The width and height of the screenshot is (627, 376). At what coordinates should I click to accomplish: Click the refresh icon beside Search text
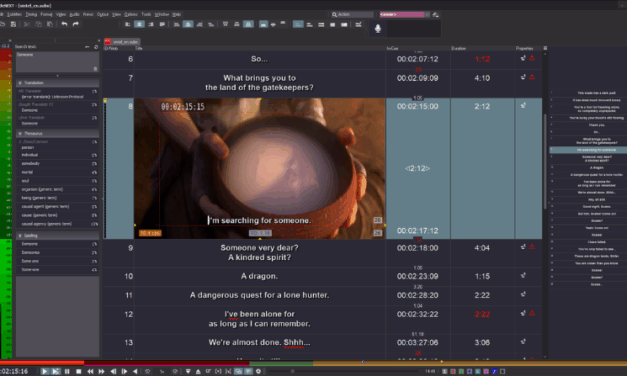[96, 47]
